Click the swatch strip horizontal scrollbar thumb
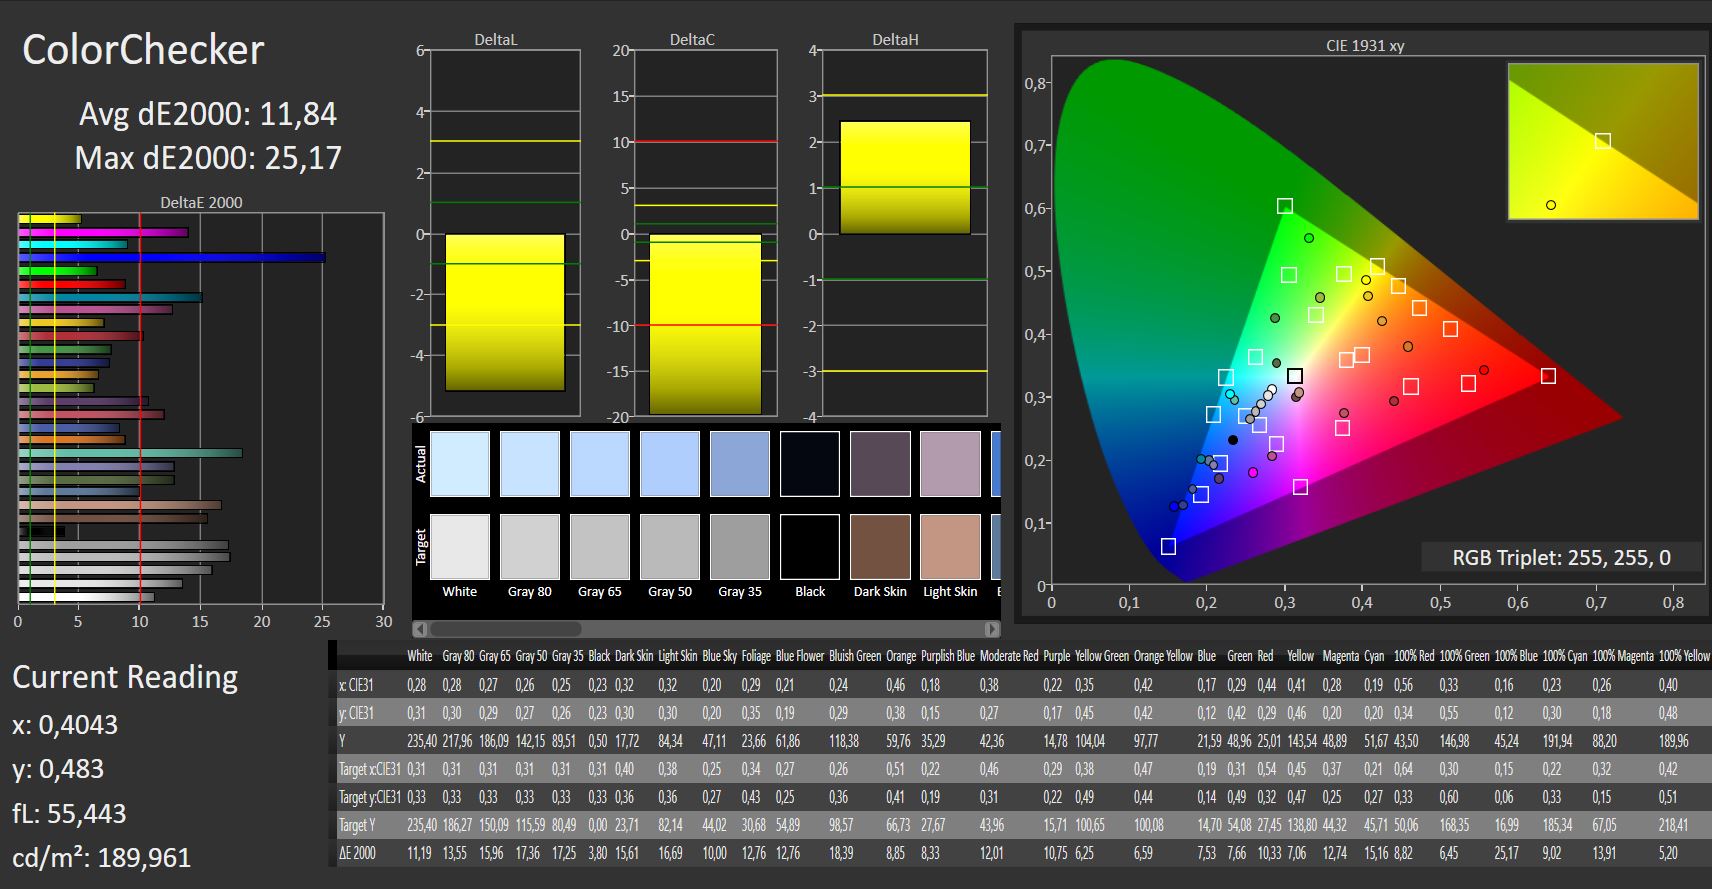This screenshot has height=889, width=1712. click(x=505, y=629)
